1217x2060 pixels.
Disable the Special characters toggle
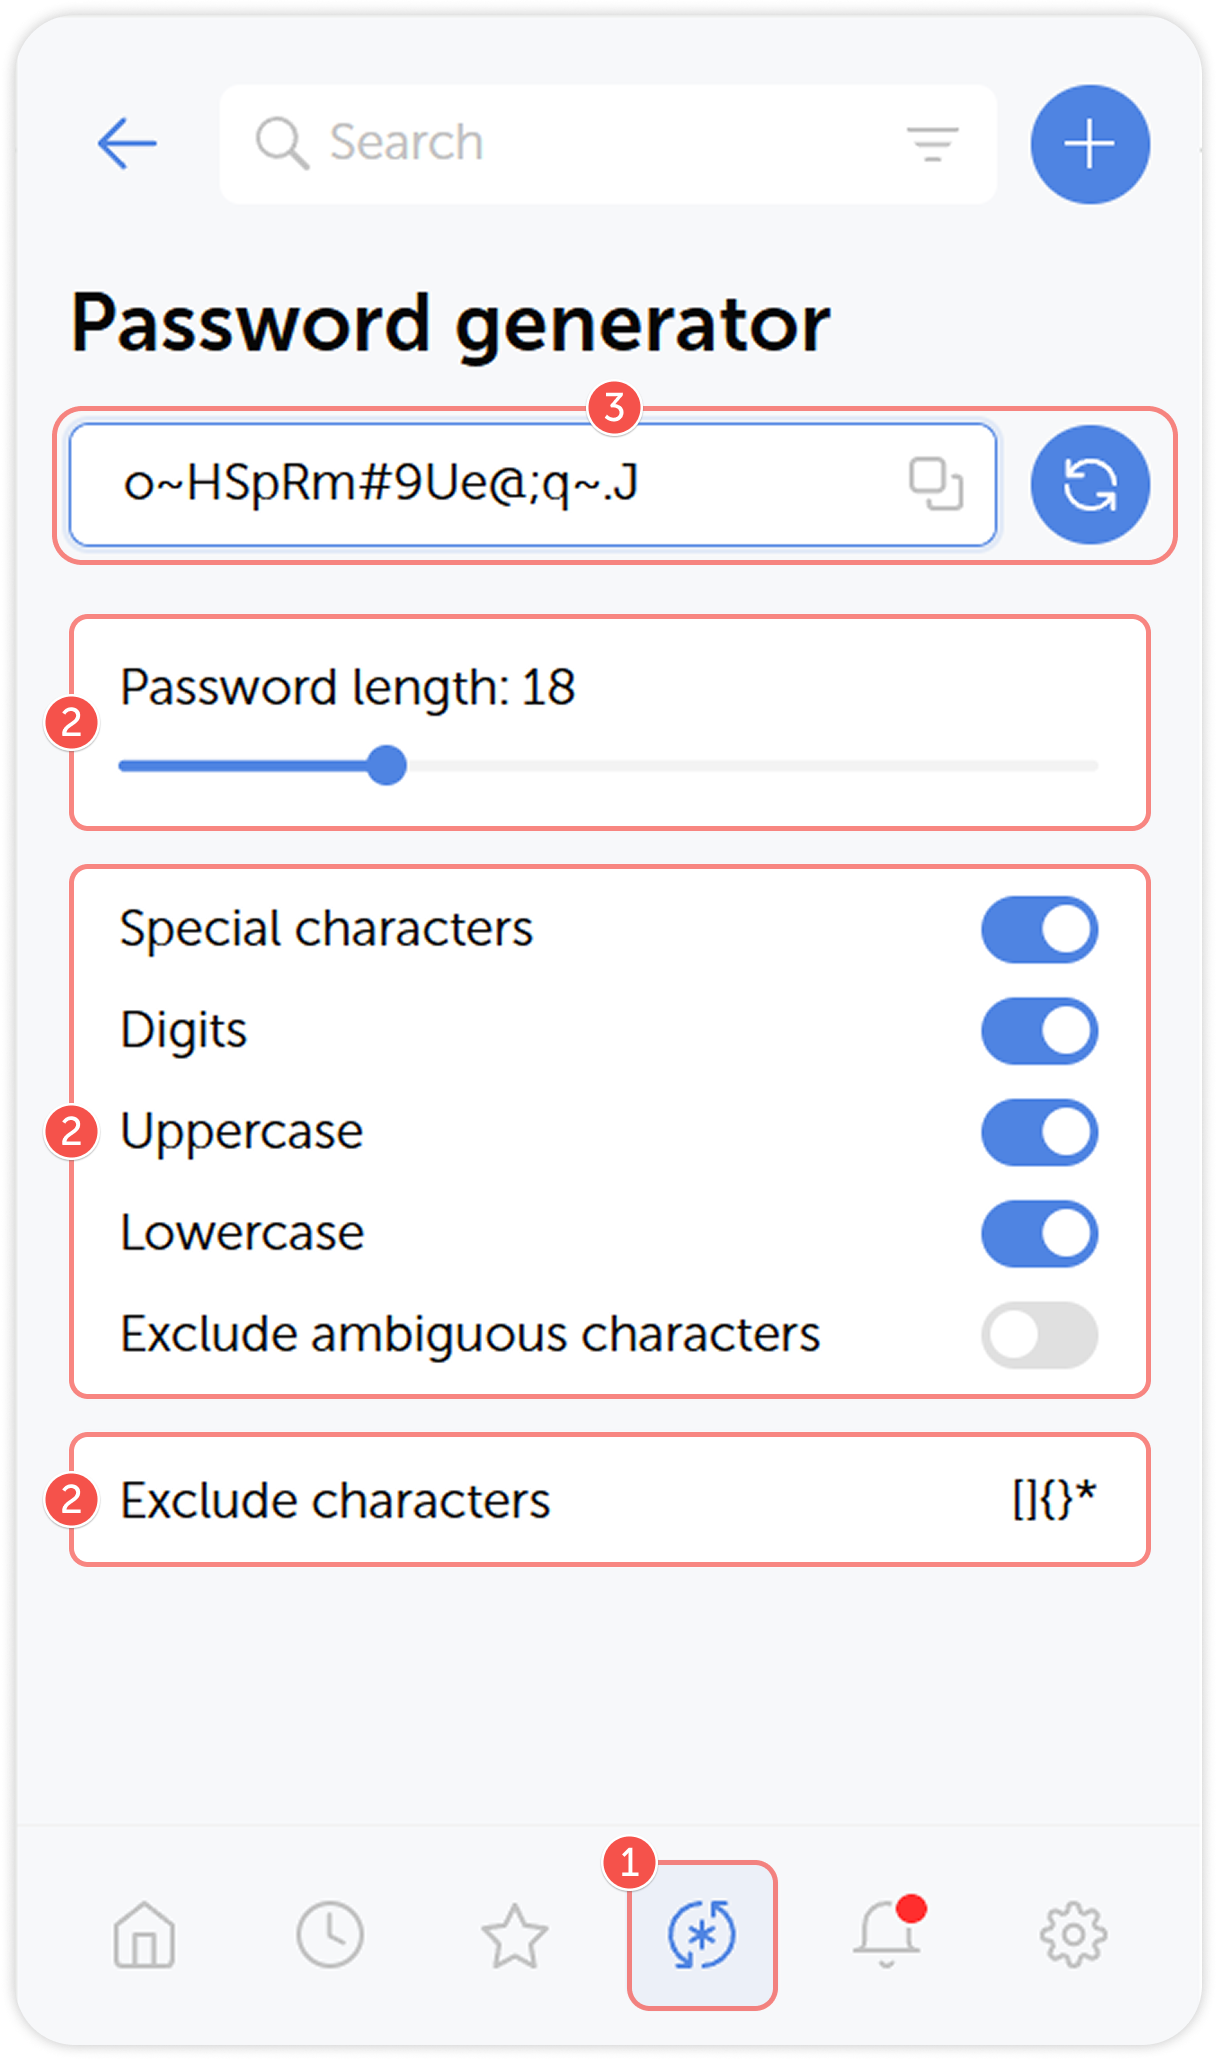coord(1038,928)
